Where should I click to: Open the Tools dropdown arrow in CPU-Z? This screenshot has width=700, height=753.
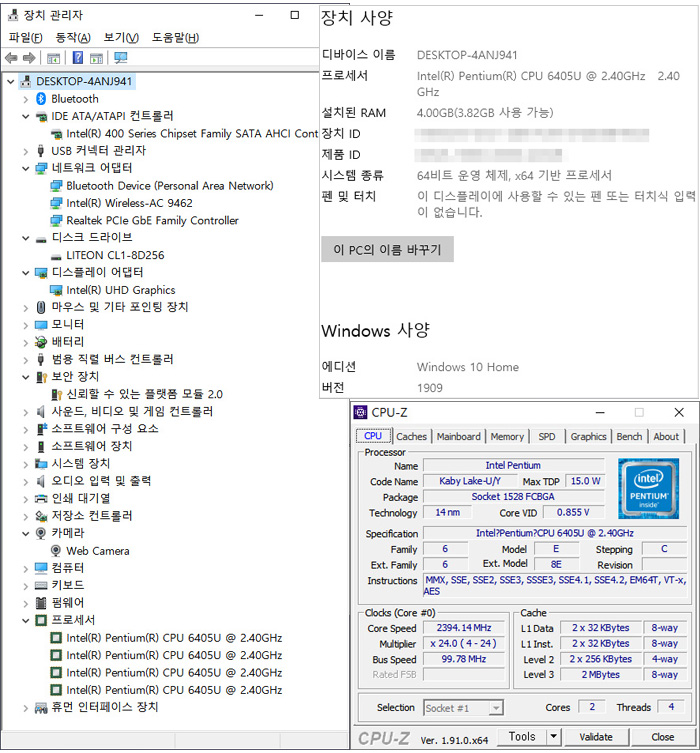pos(554,736)
